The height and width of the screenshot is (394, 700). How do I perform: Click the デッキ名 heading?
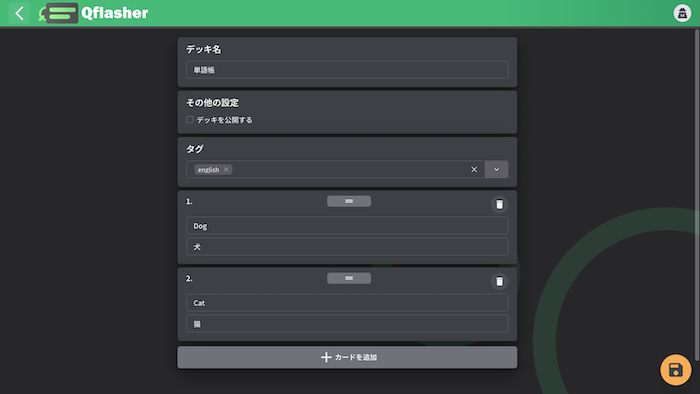[204, 50]
